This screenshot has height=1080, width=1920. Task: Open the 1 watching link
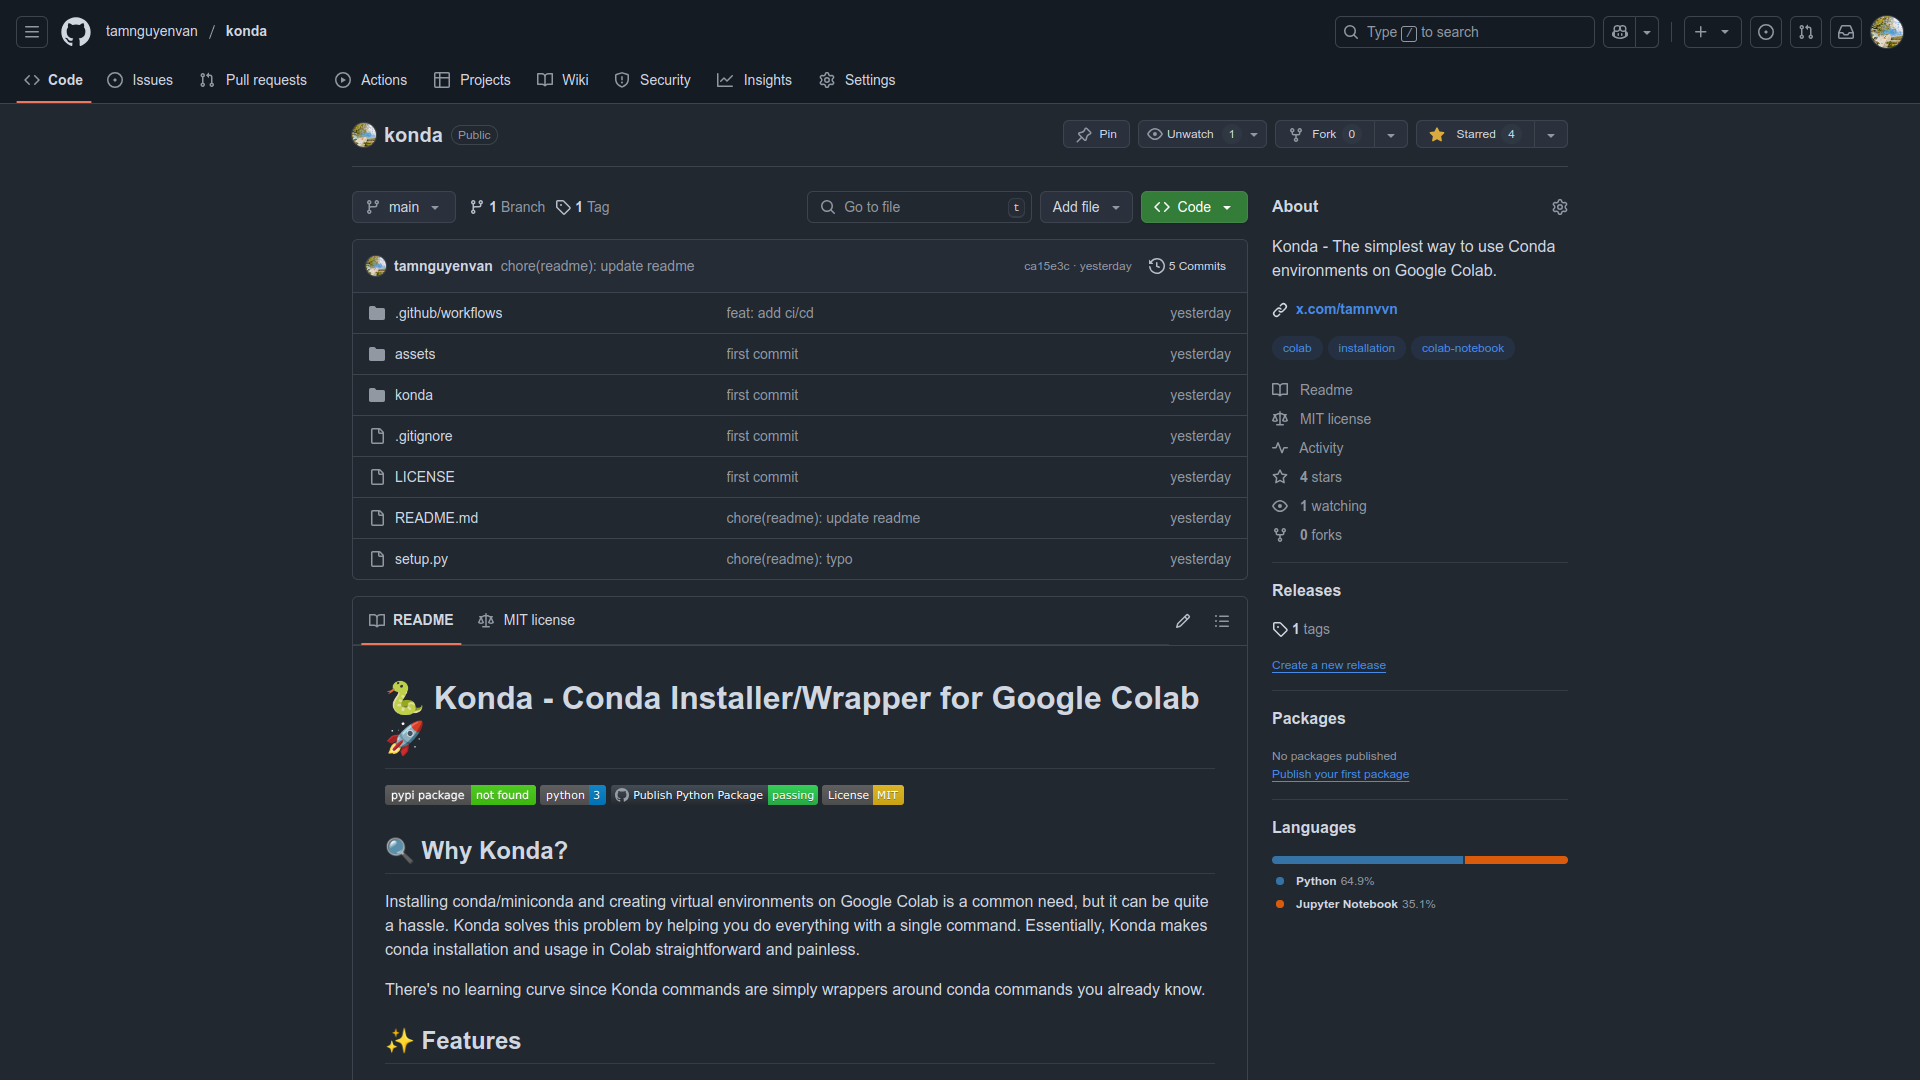click(1320, 506)
